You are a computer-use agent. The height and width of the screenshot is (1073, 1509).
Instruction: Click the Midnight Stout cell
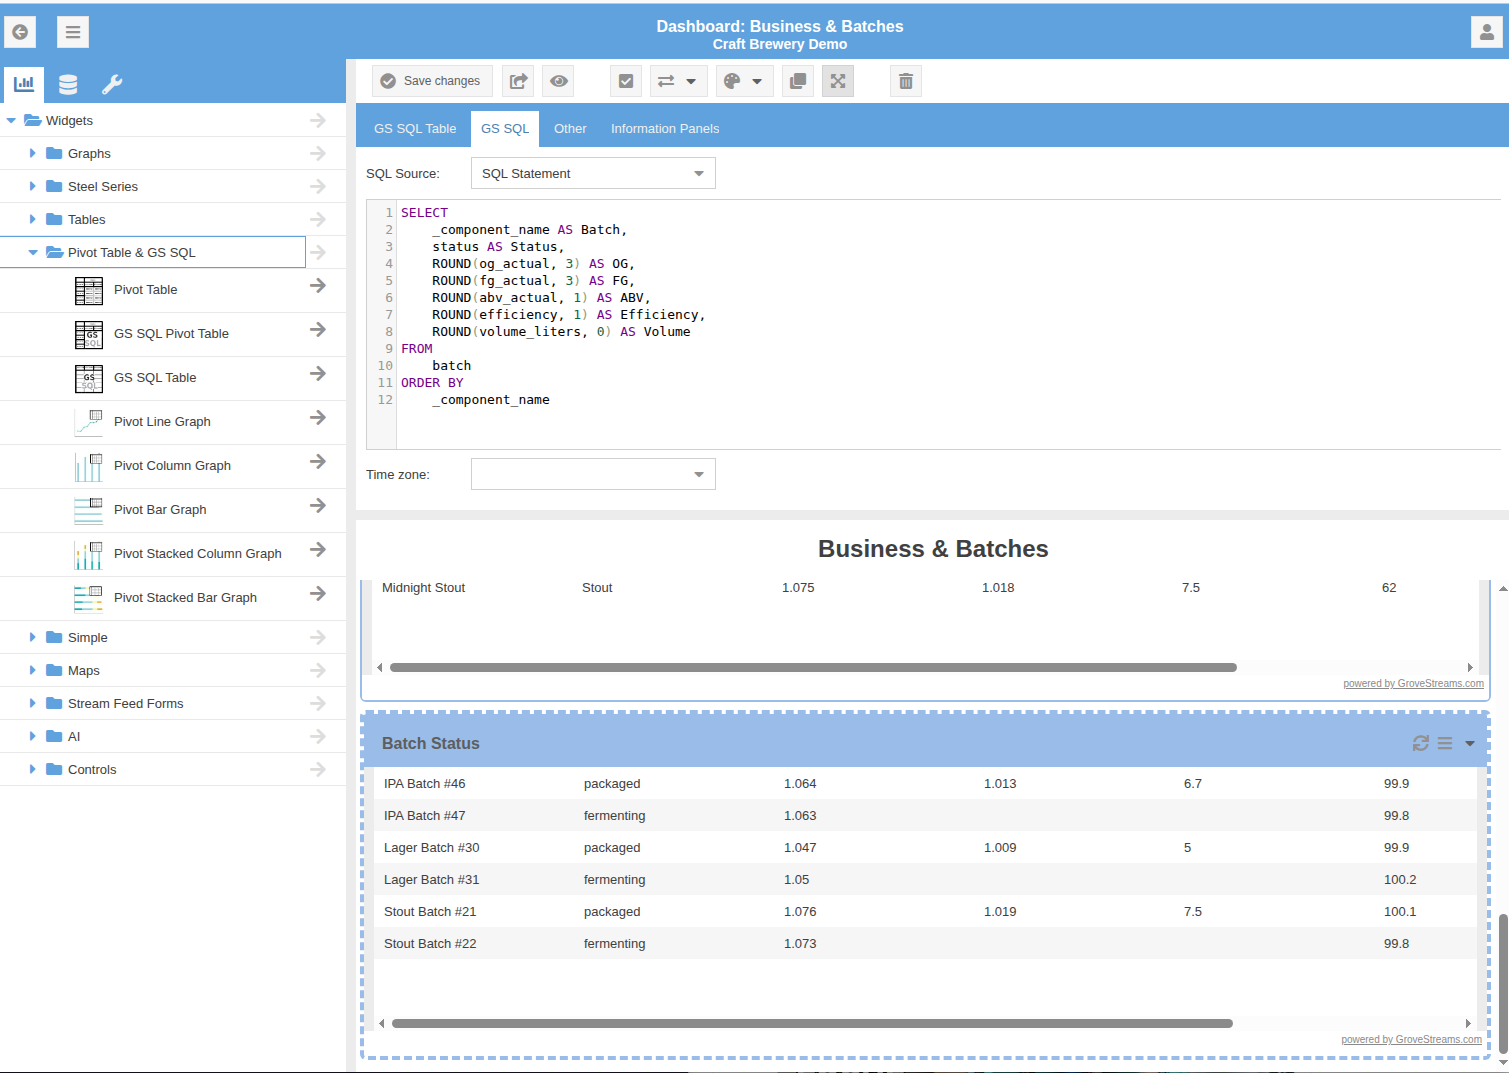click(x=423, y=588)
